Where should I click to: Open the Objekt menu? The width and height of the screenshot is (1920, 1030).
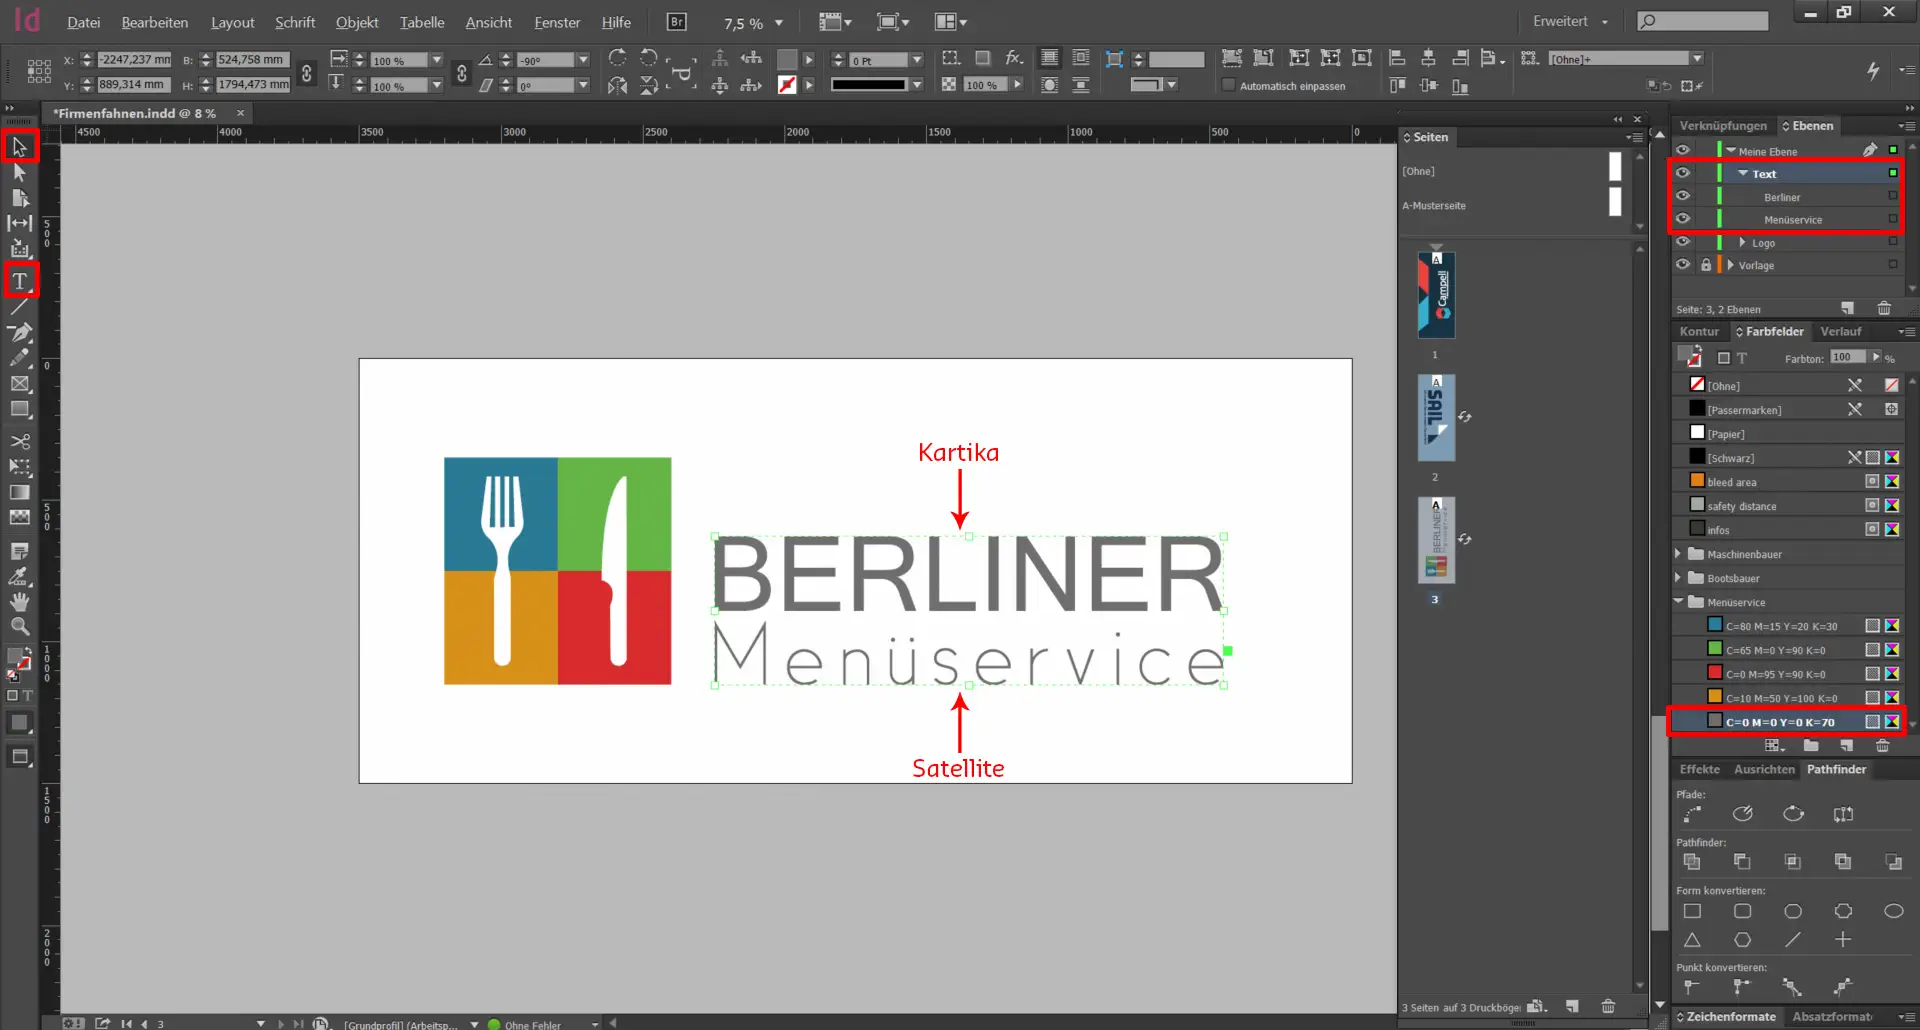[356, 22]
